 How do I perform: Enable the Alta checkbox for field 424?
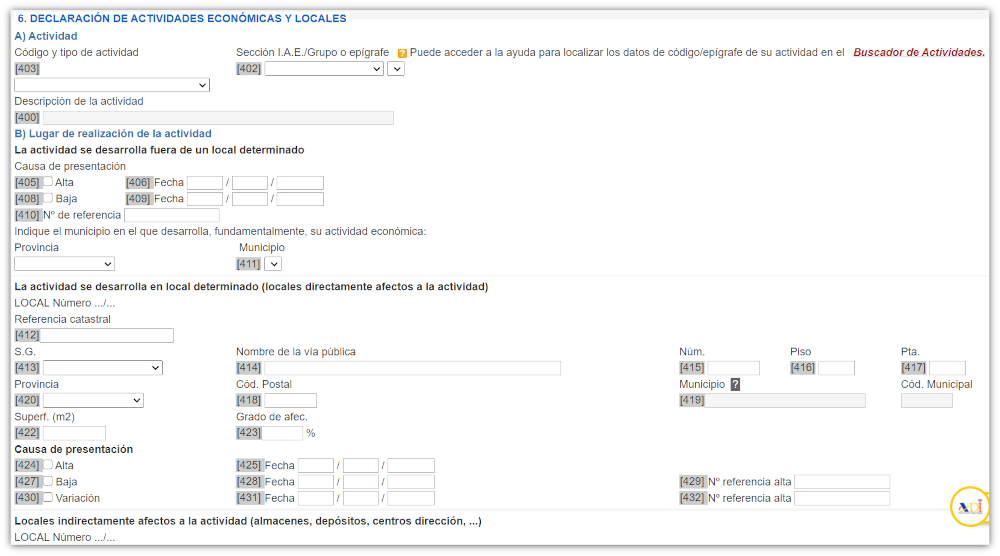click(x=48, y=465)
